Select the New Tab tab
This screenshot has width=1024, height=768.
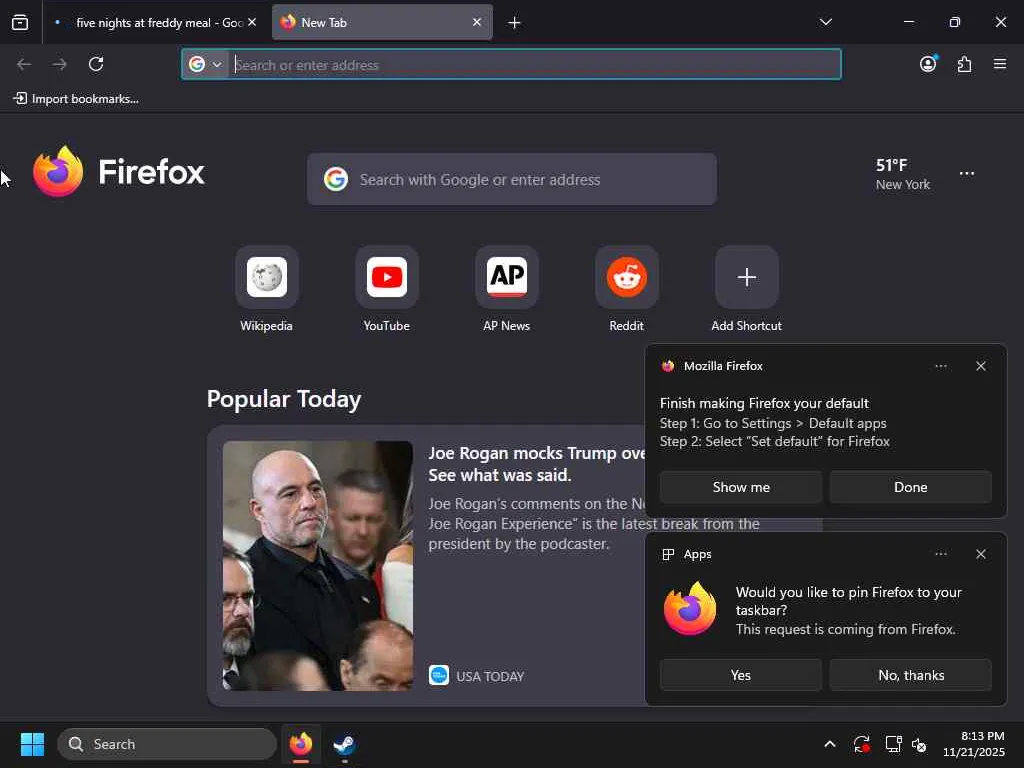382,22
